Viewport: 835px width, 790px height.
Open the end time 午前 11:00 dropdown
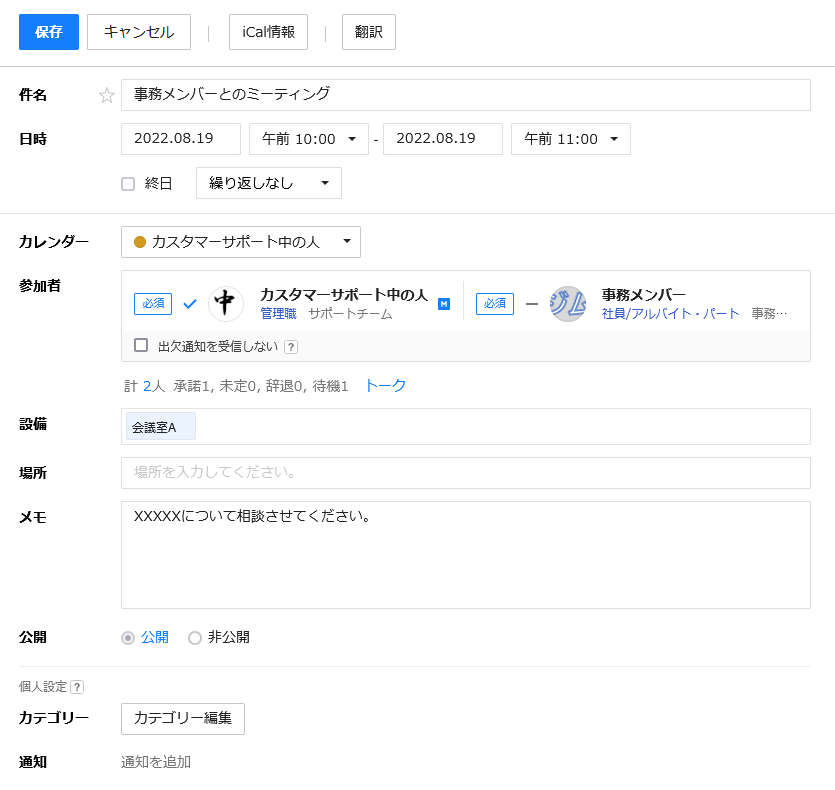[571, 140]
